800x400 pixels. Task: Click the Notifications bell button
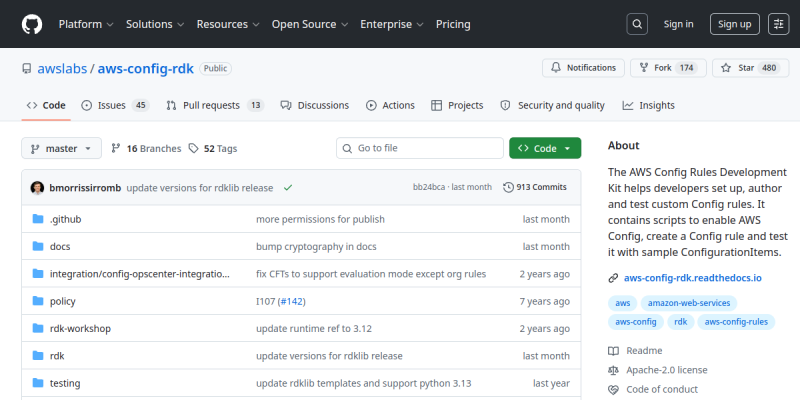[583, 68]
